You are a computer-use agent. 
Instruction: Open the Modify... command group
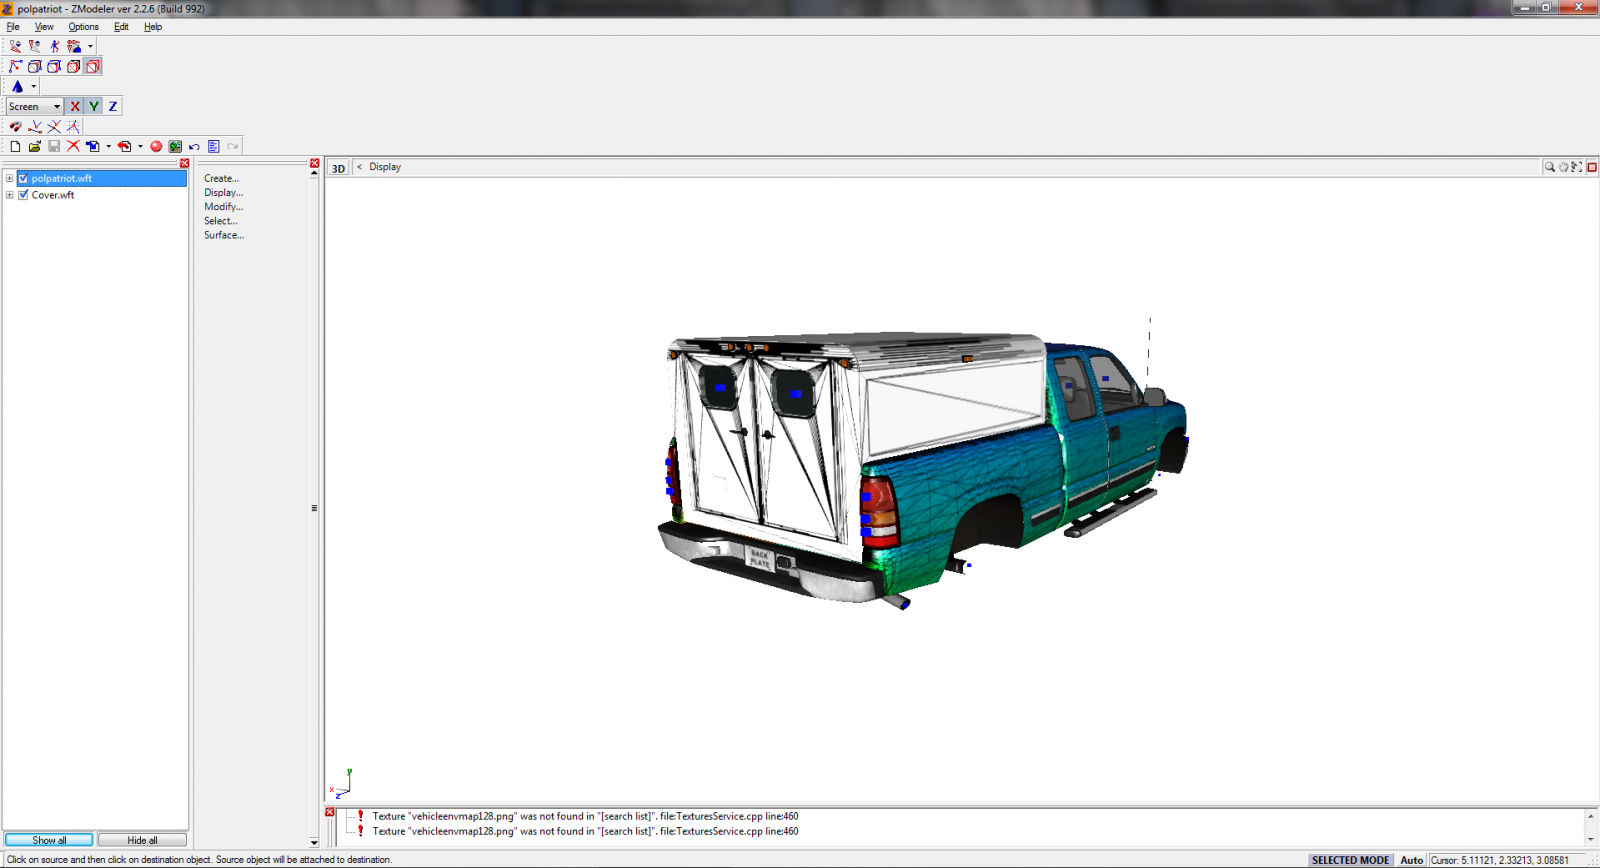pos(223,207)
